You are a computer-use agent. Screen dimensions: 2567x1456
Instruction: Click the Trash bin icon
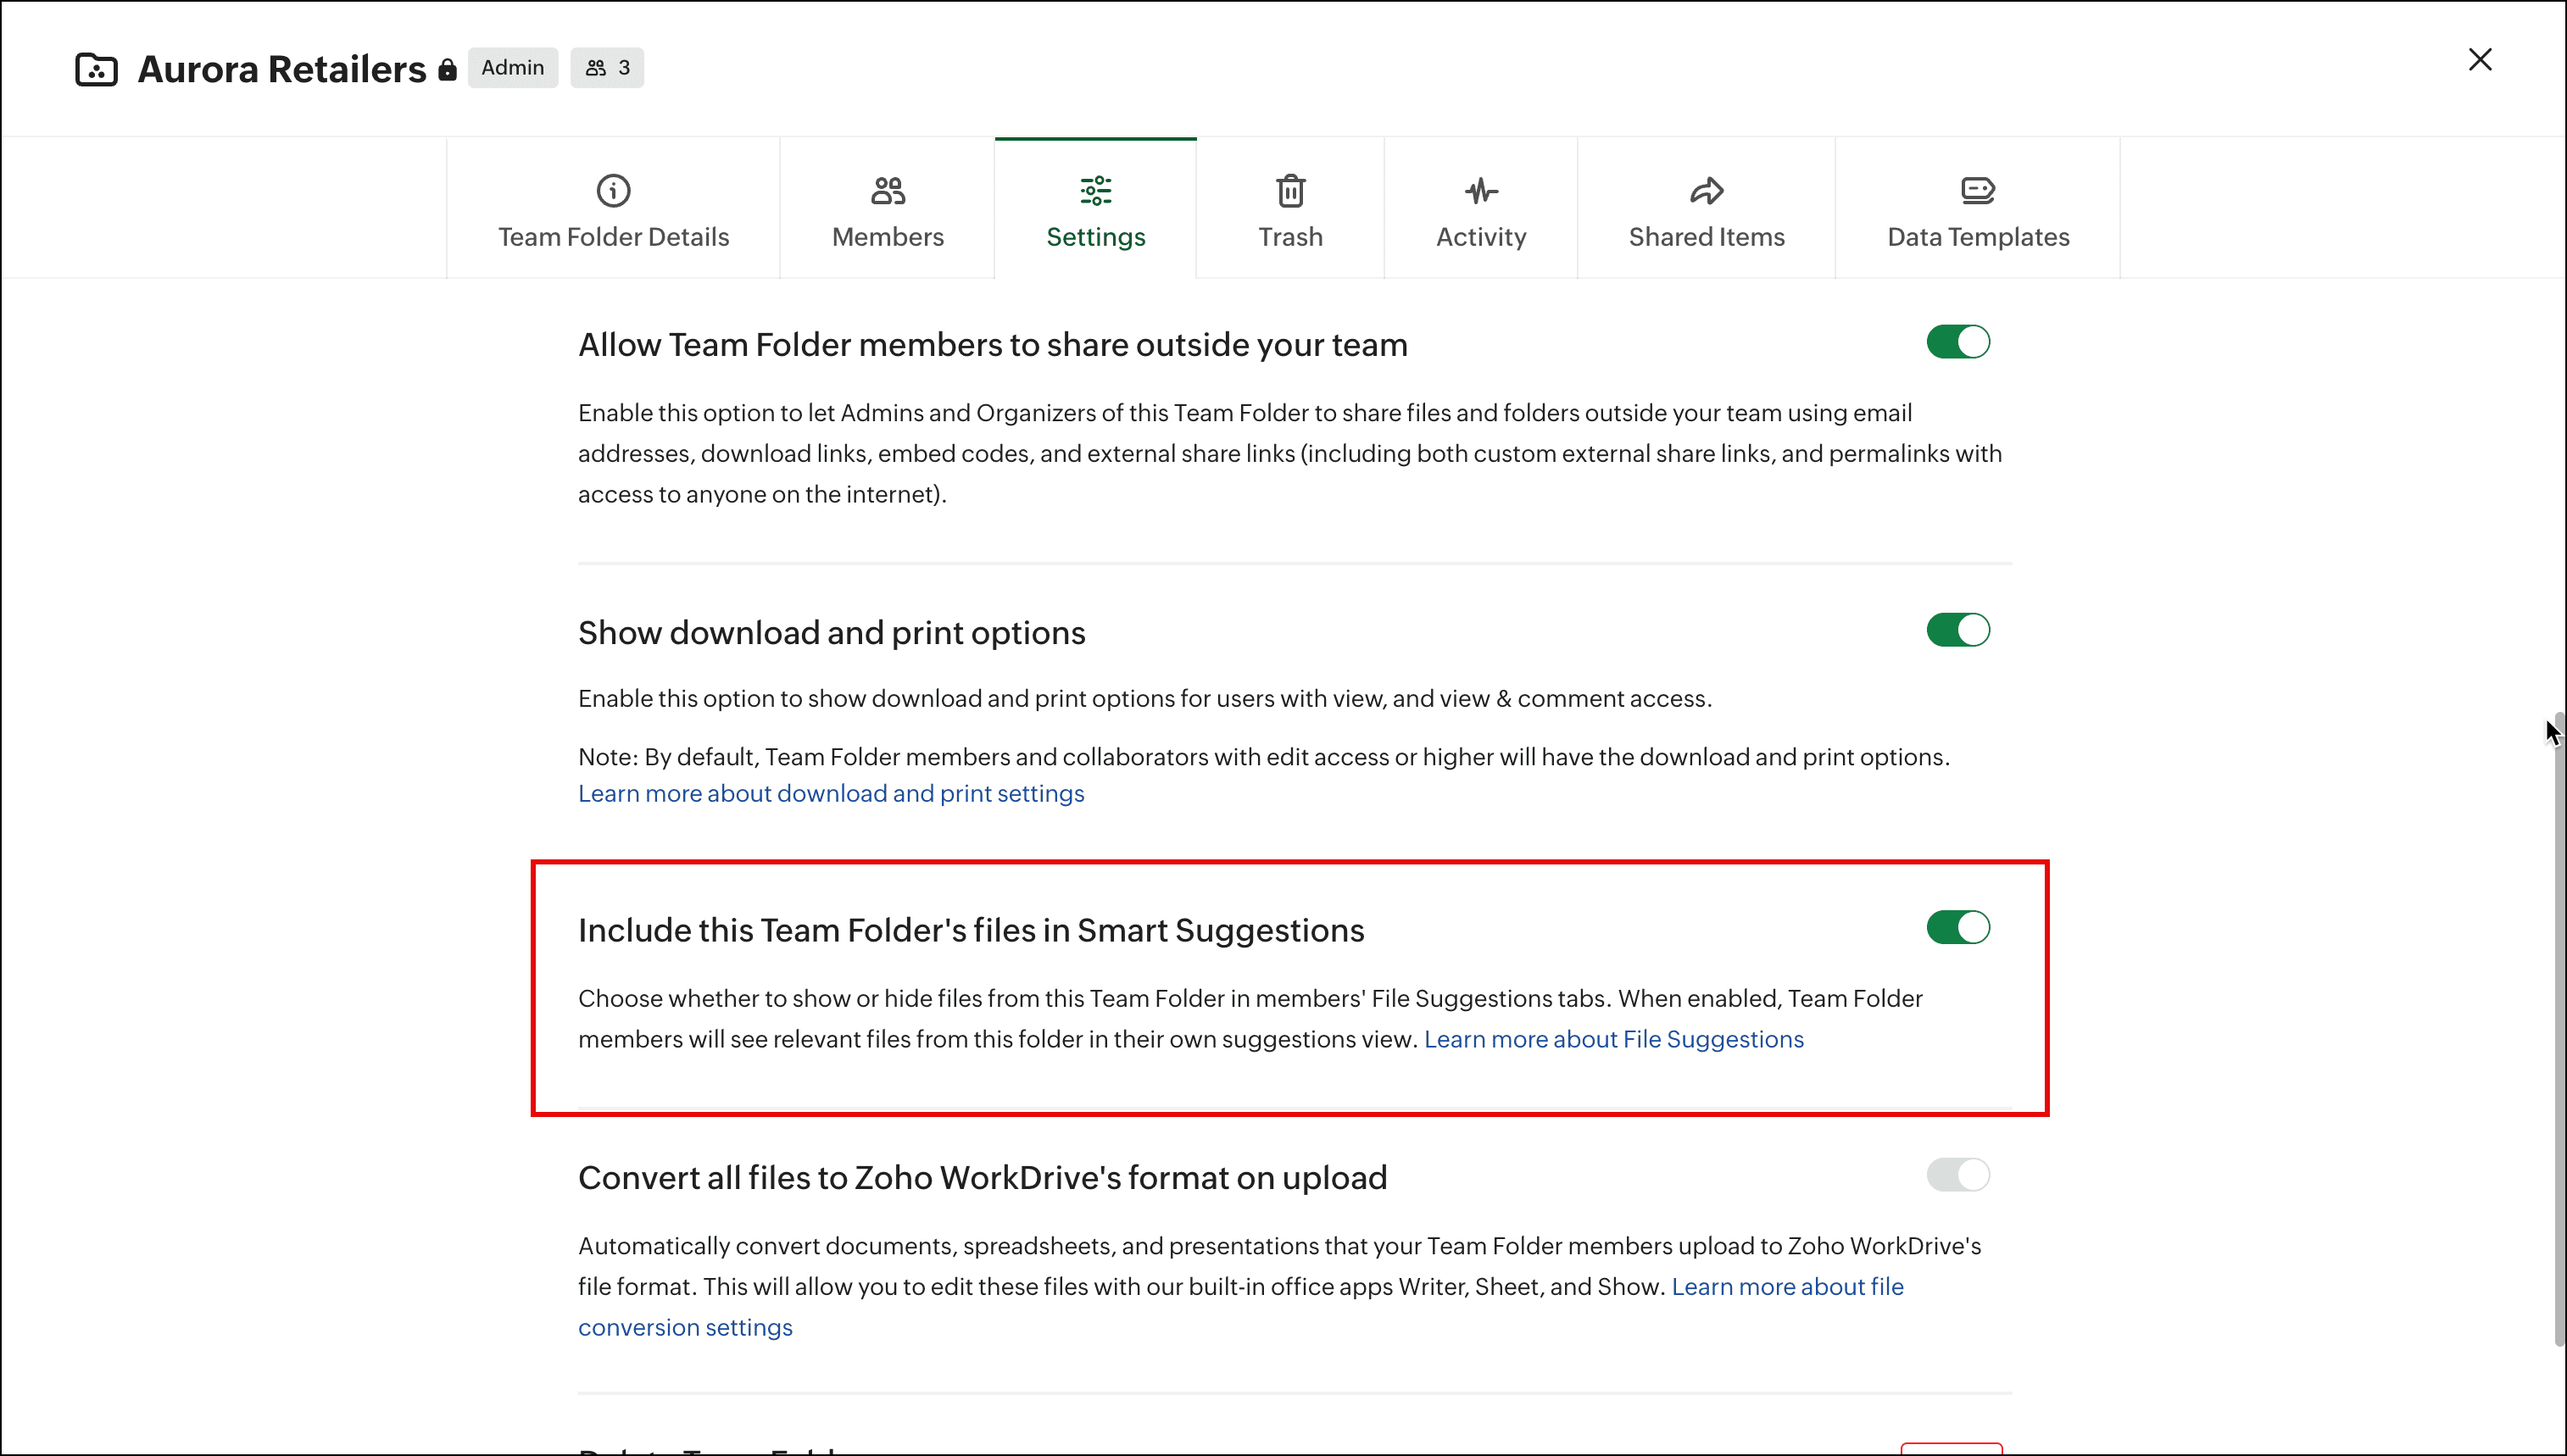1290,190
